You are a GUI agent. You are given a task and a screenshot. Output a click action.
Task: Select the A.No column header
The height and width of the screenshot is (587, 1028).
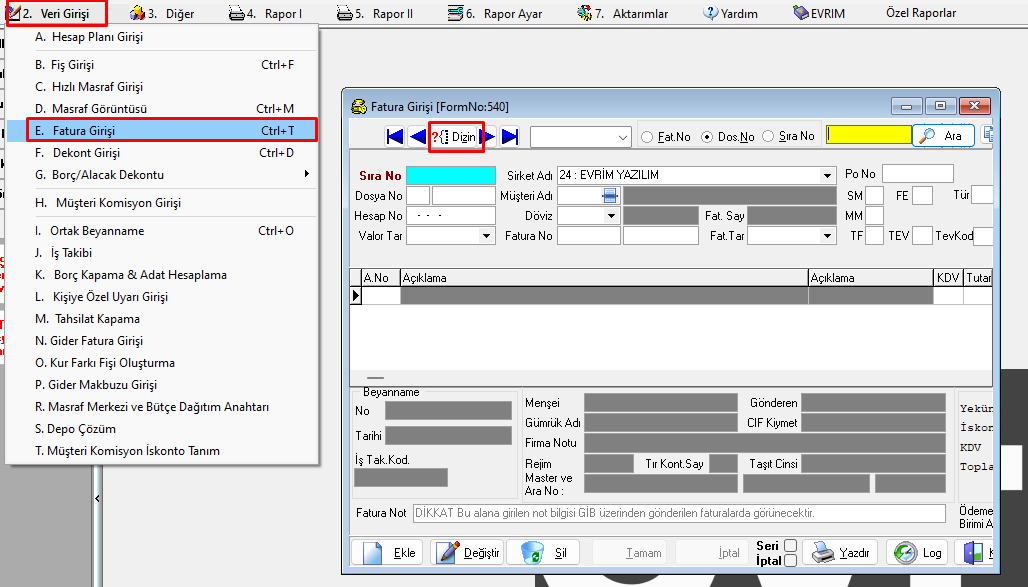tap(381, 278)
